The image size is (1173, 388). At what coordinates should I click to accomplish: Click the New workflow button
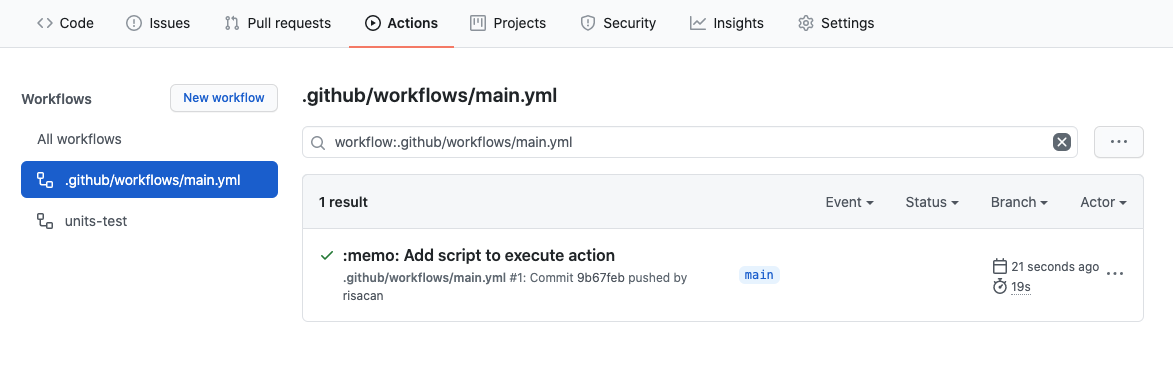coord(224,98)
